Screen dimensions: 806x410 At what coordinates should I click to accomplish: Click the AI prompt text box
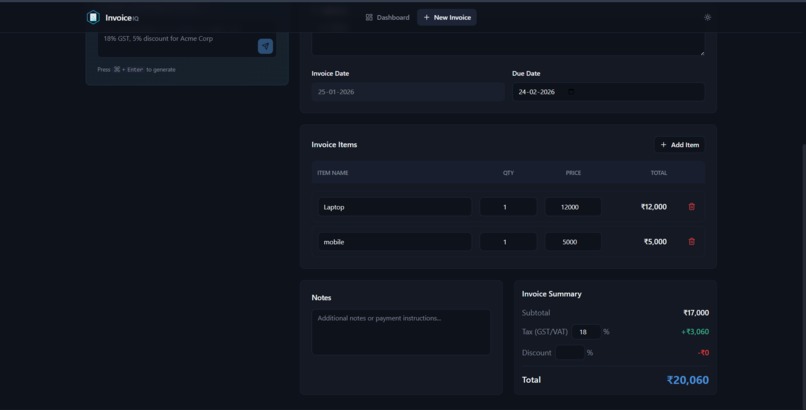[x=187, y=45]
